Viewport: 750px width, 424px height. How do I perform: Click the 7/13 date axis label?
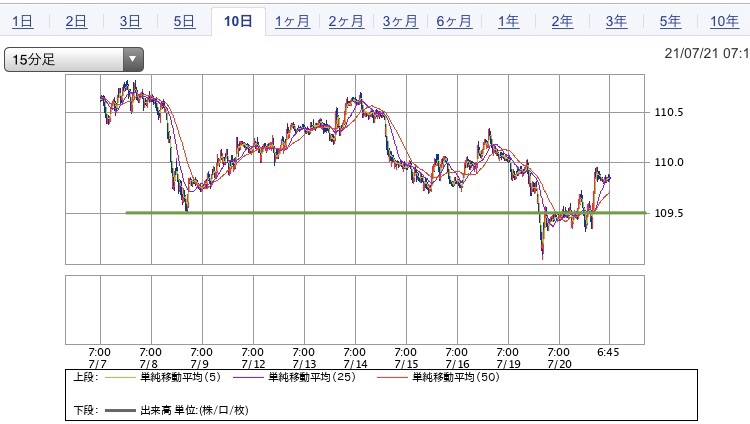(x=304, y=364)
